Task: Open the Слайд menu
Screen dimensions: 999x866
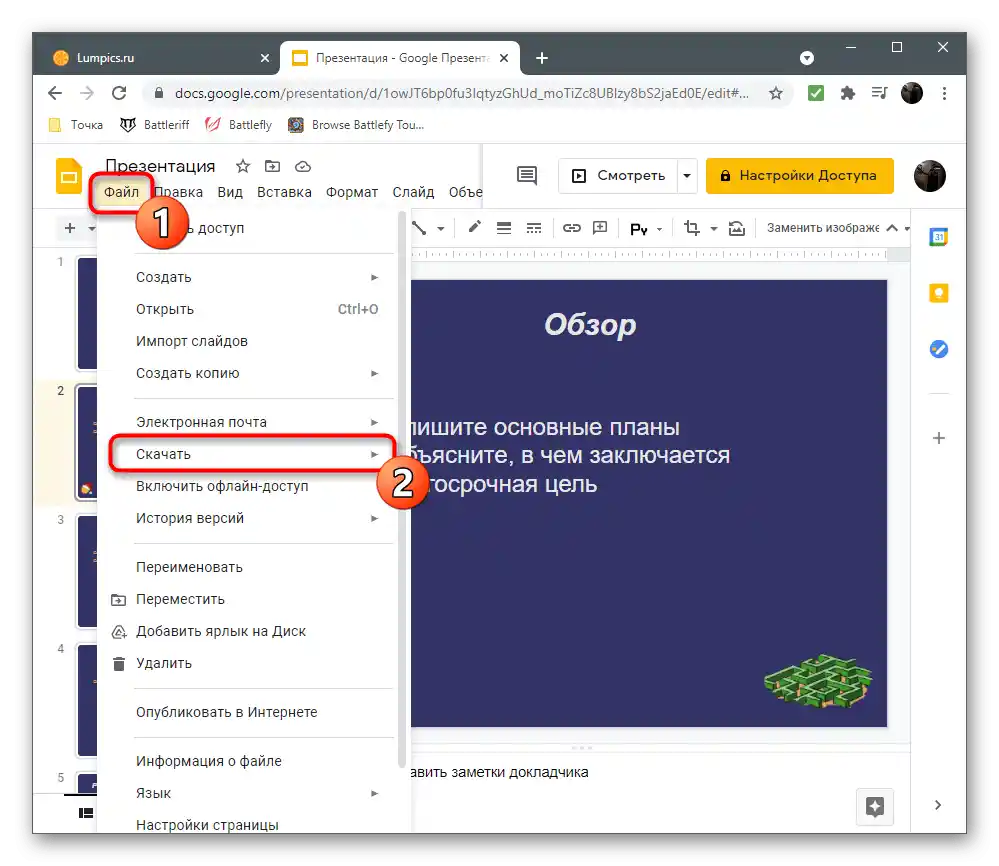Action: click(x=413, y=192)
